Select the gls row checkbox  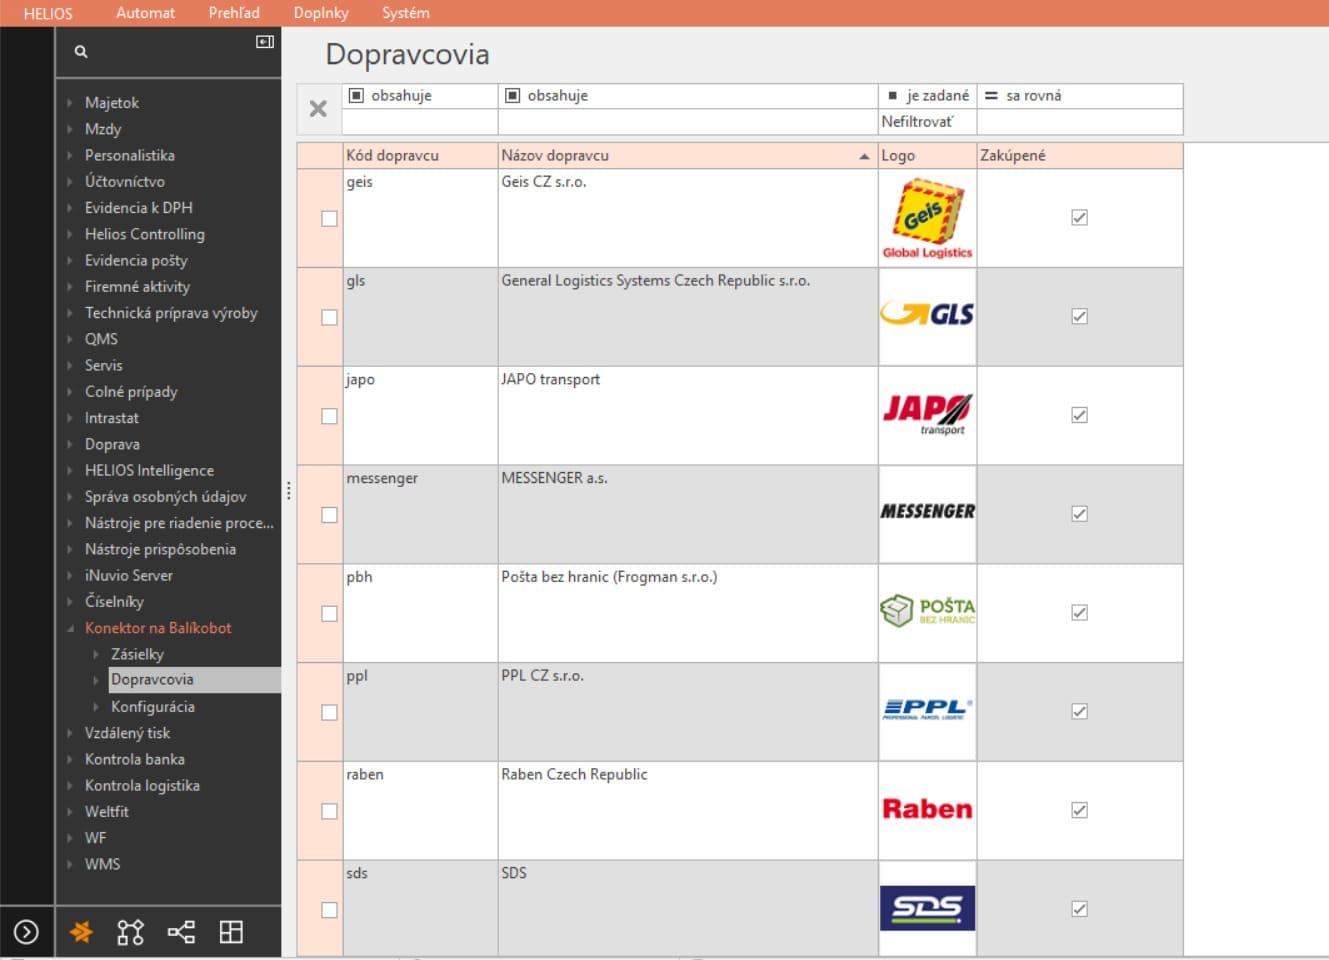point(329,317)
